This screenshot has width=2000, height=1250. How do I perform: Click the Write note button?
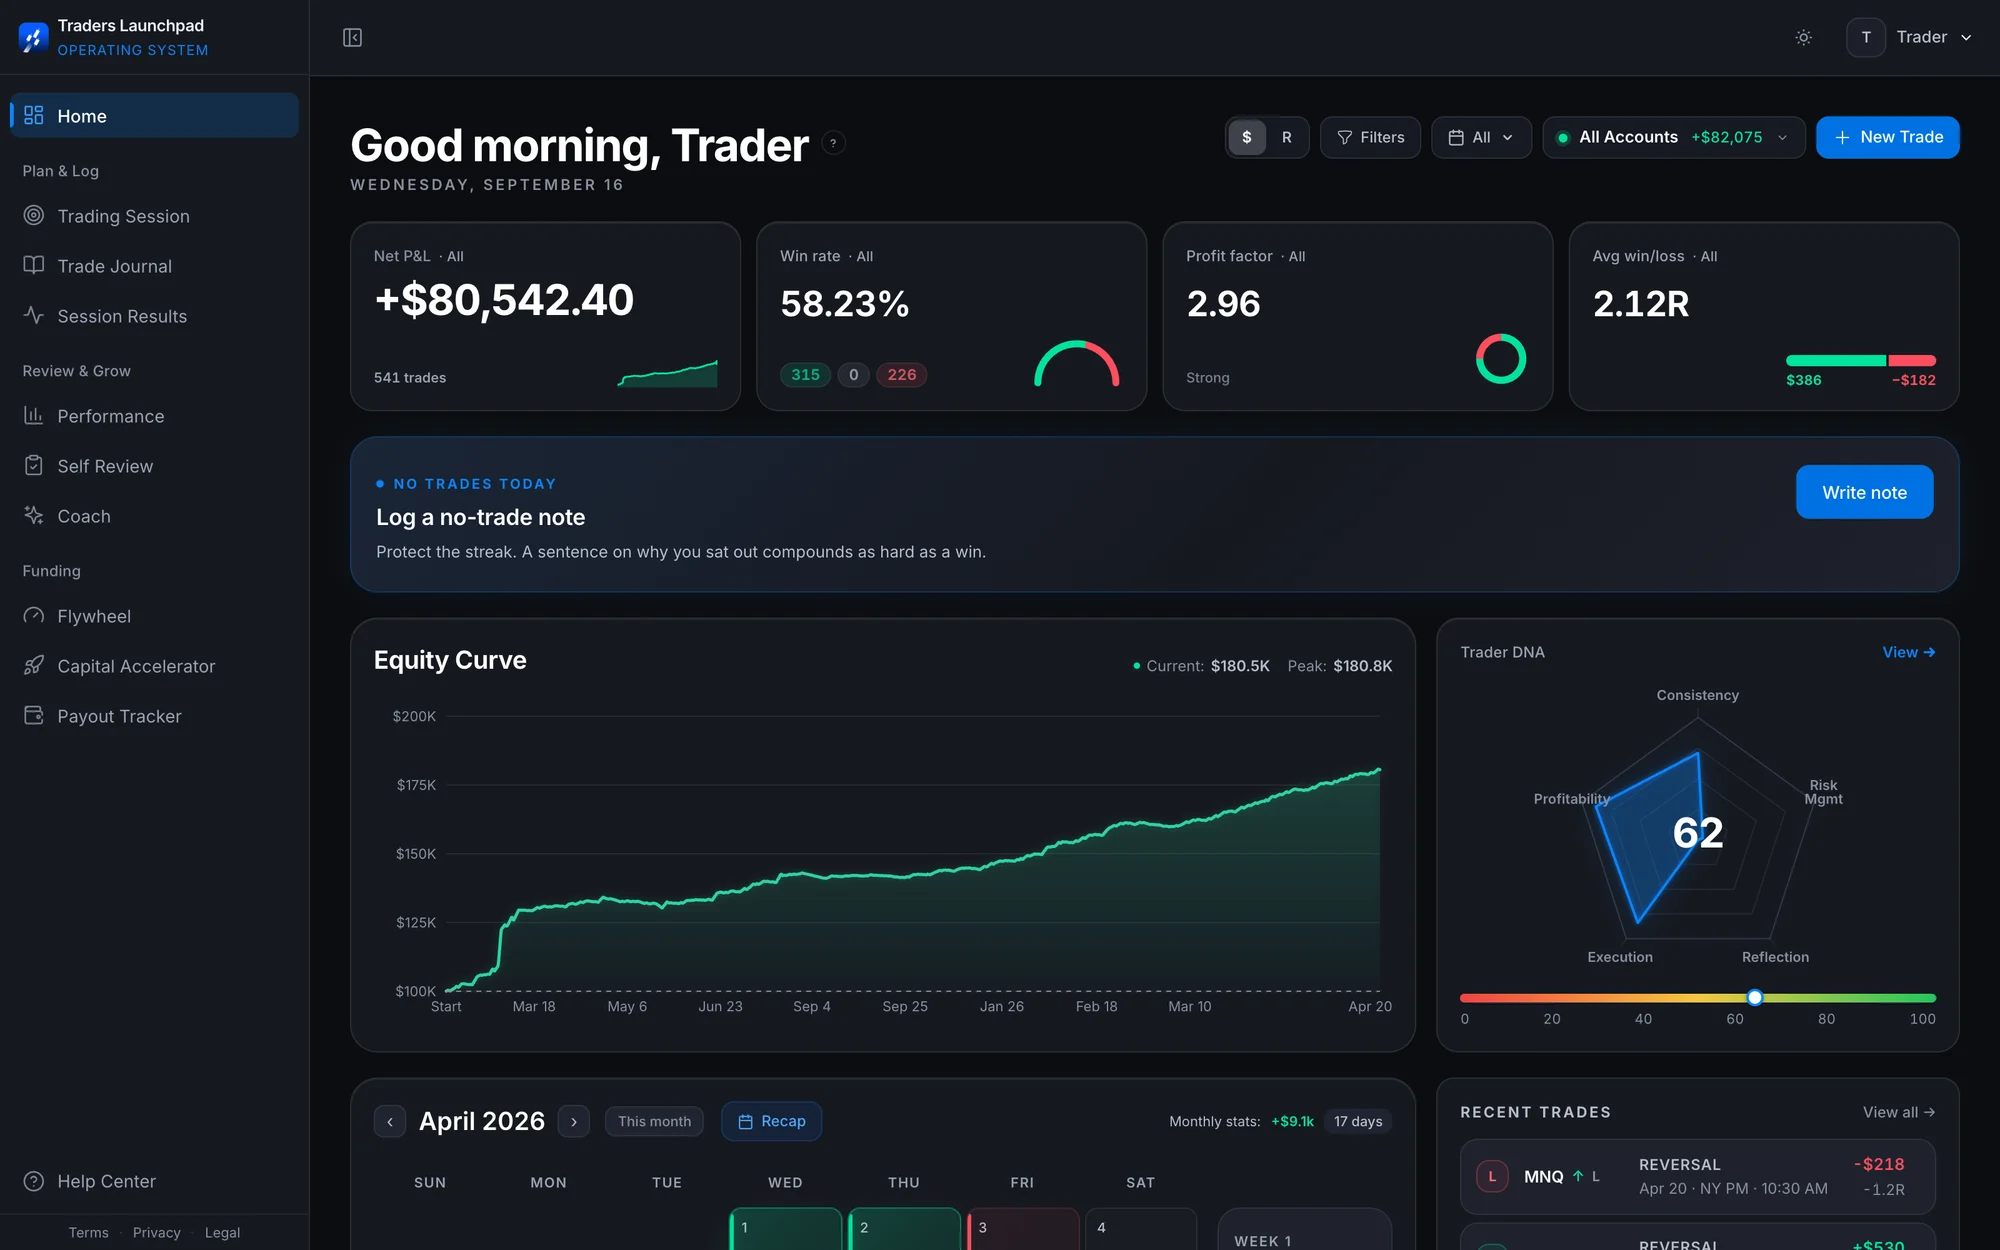[1864, 492]
